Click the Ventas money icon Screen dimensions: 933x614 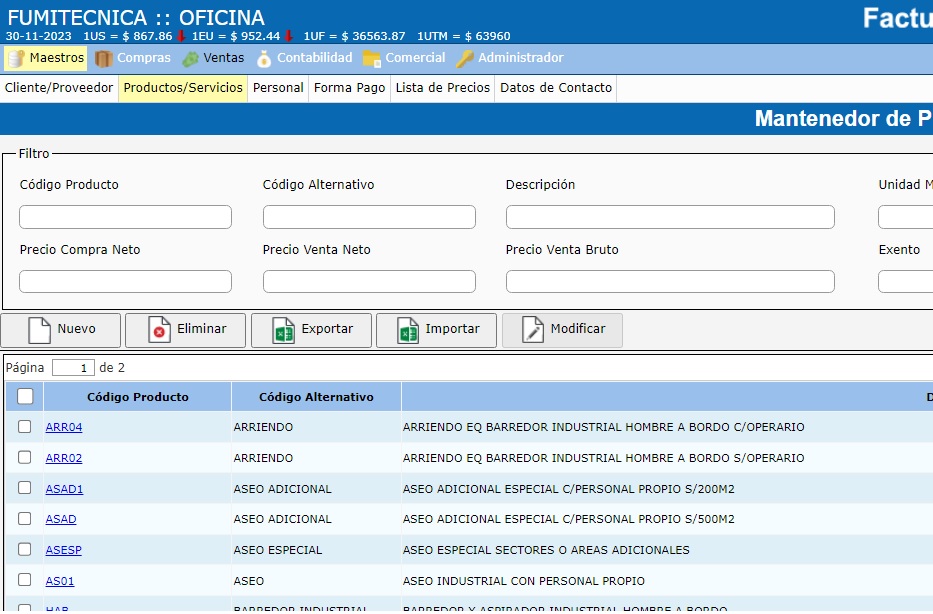(190, 59)
